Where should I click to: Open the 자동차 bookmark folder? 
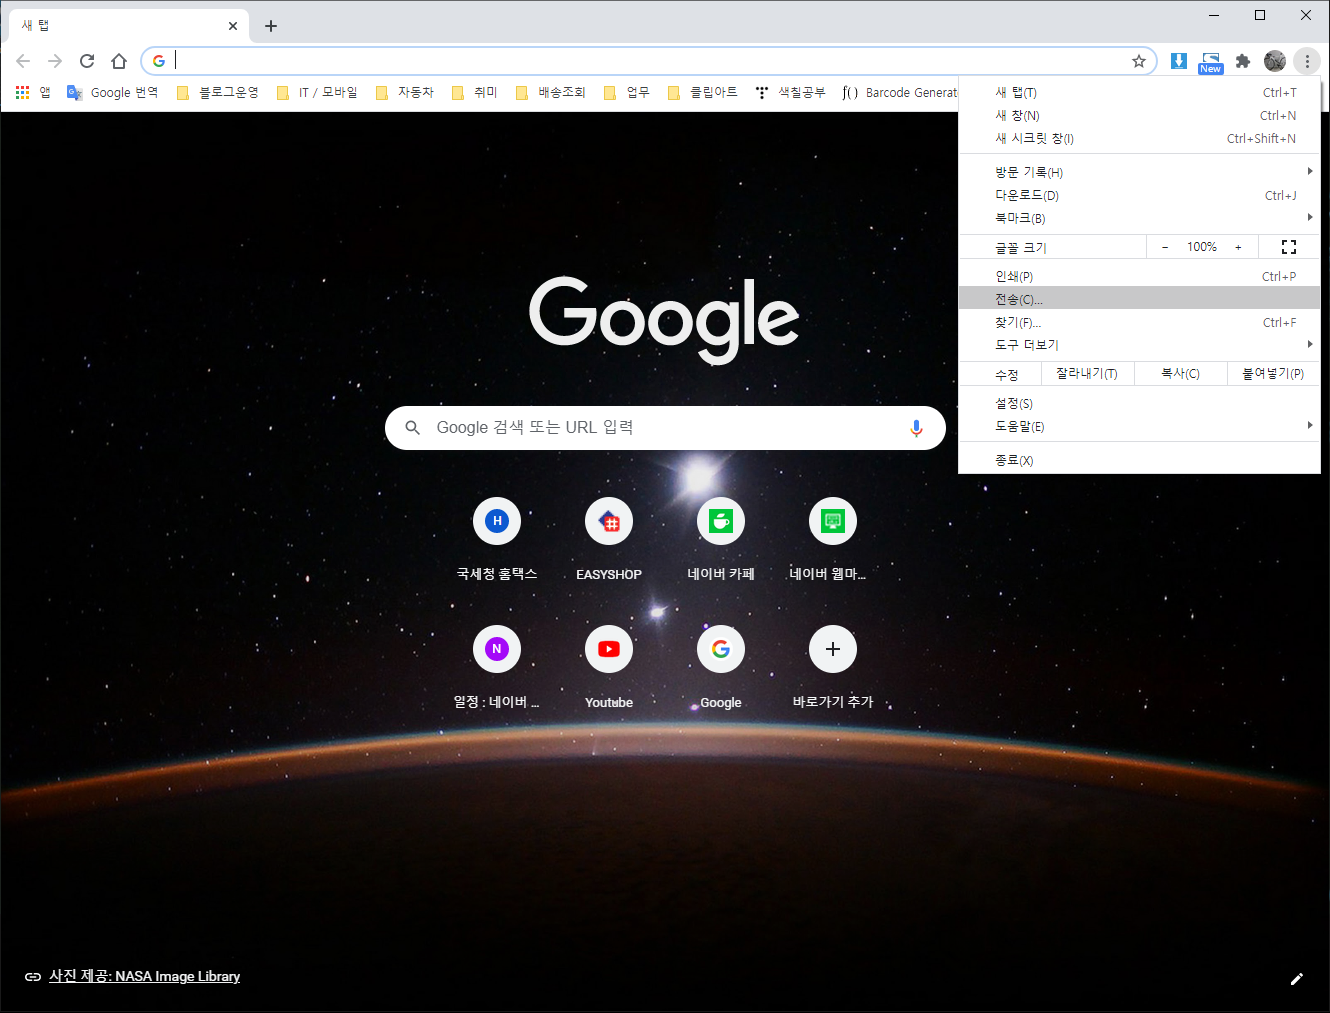(405, 92)
